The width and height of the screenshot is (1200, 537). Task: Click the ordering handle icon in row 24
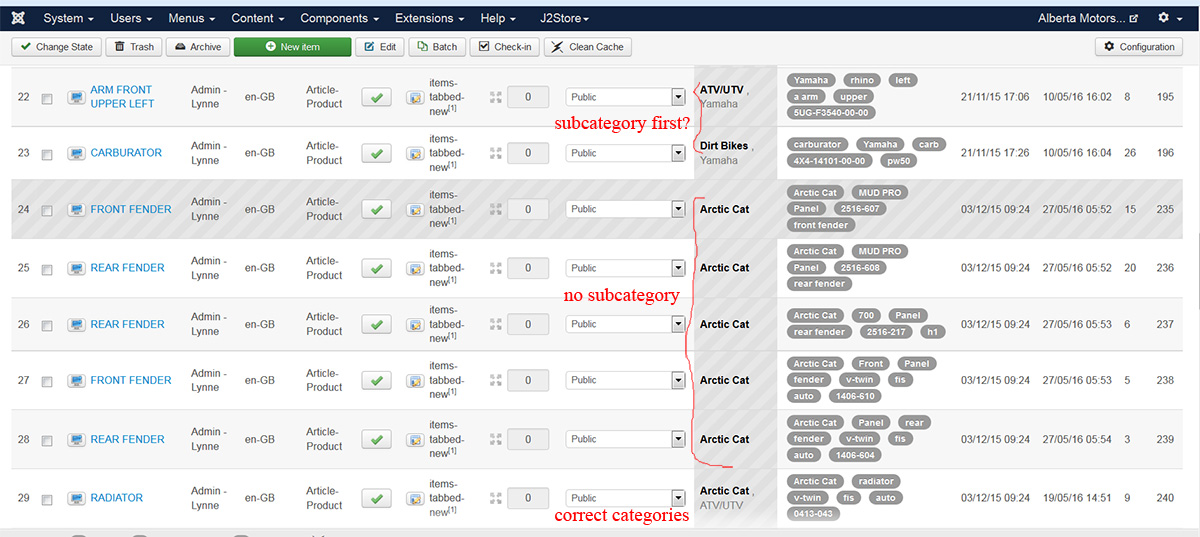(495, 209)
